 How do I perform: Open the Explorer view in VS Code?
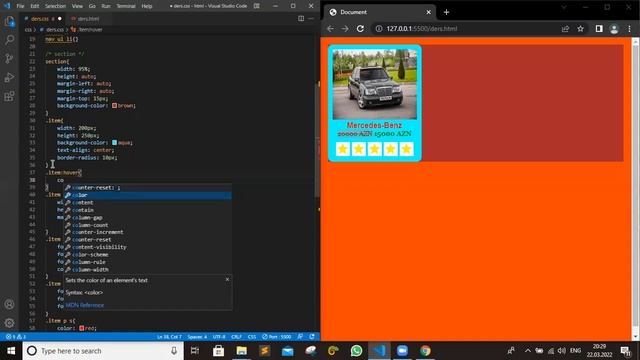click(x=9, y=21)
